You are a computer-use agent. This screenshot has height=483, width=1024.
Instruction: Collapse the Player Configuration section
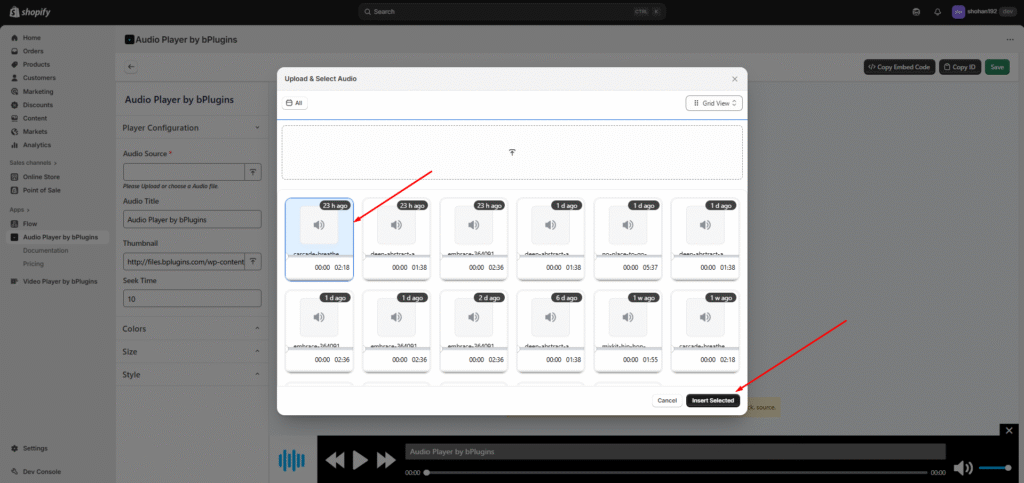257,128
